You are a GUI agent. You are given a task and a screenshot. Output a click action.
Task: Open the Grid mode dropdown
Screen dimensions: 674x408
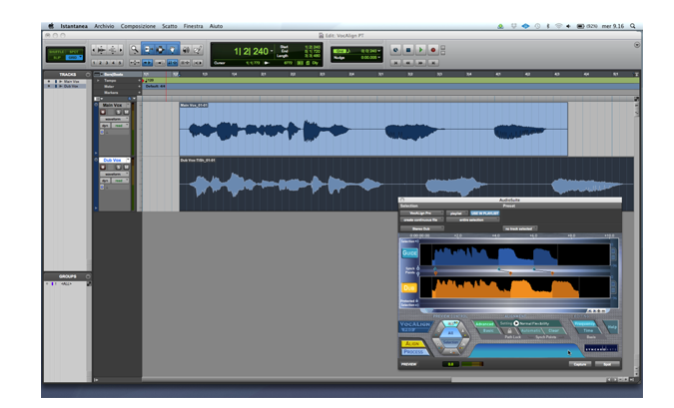[74, 57]
